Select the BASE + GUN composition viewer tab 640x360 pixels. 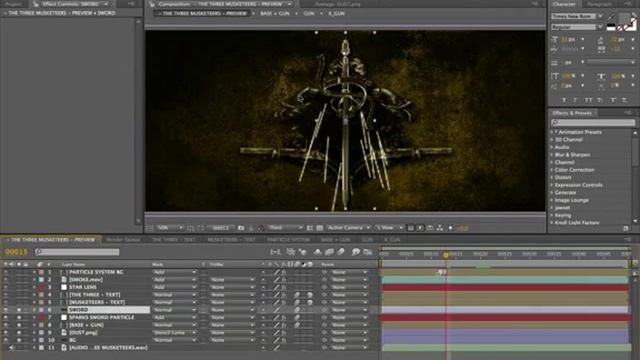(275, 13)
